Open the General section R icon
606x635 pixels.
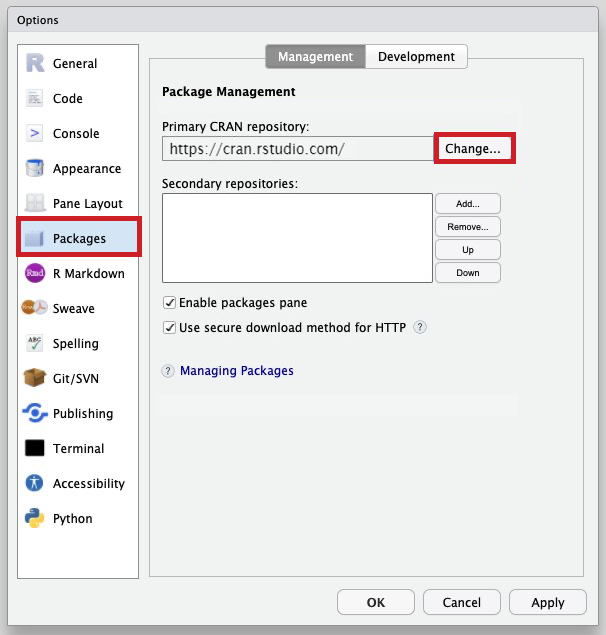pos(35,63)
